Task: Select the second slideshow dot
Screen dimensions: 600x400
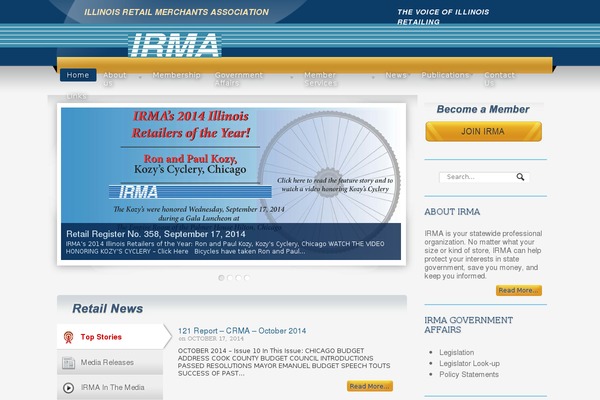Action: (x=230, y=278)
